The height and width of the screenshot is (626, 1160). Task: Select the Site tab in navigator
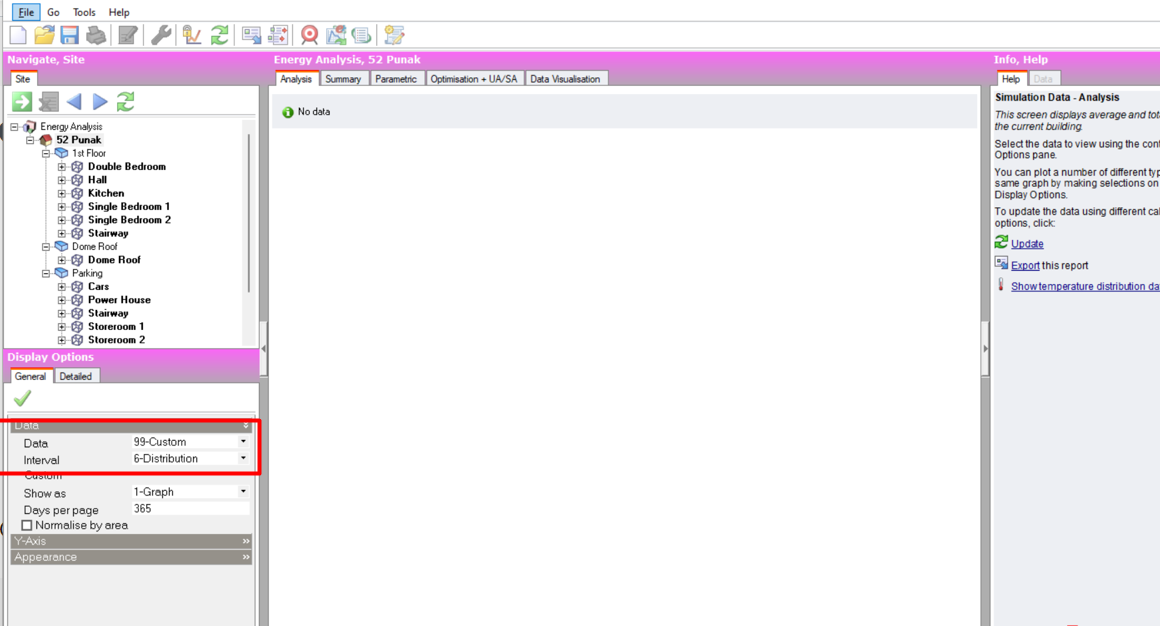(x=23, y=78)
